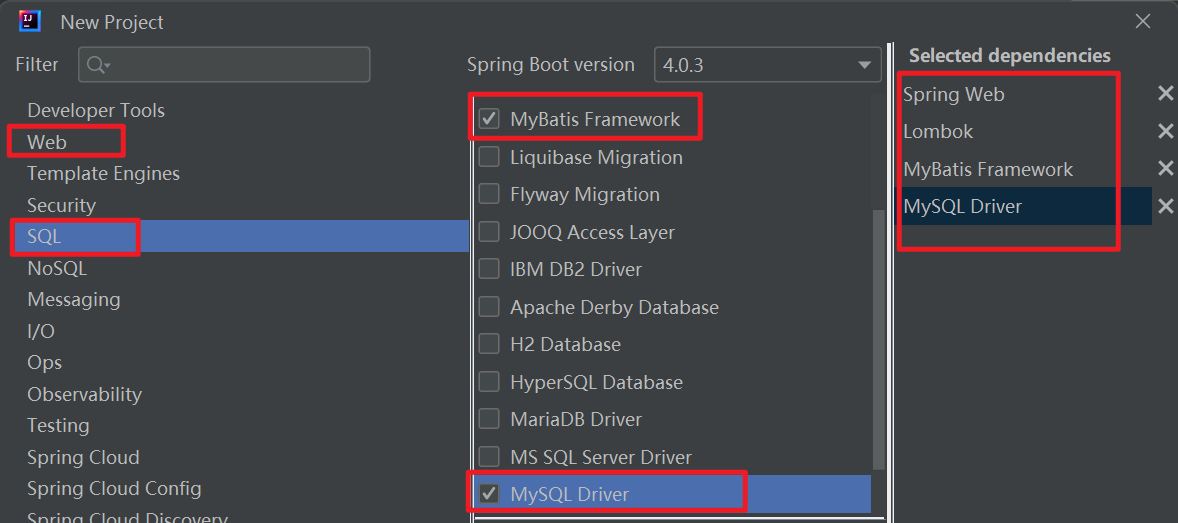The height and width of the screenshot is (523, 1178).
Task: Check MariaDB Driver checkbox
Action: point(489,419)
